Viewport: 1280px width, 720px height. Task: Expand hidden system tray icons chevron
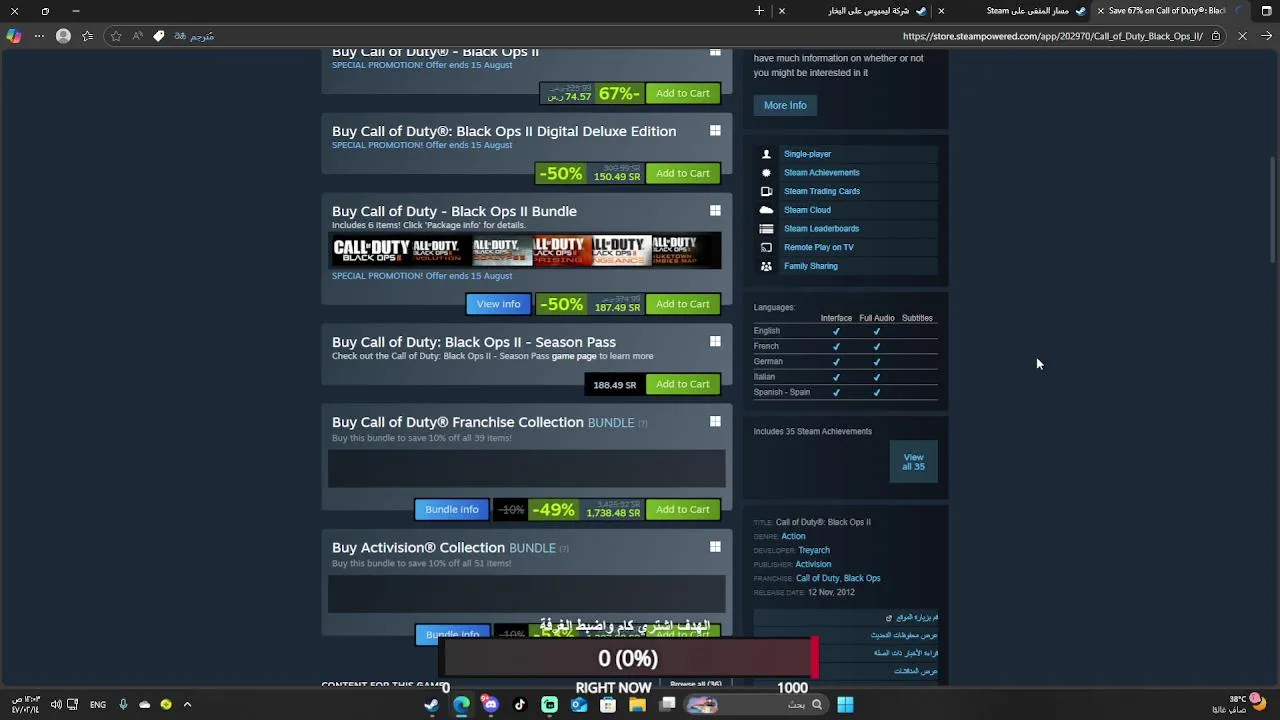tap(187, 704)
